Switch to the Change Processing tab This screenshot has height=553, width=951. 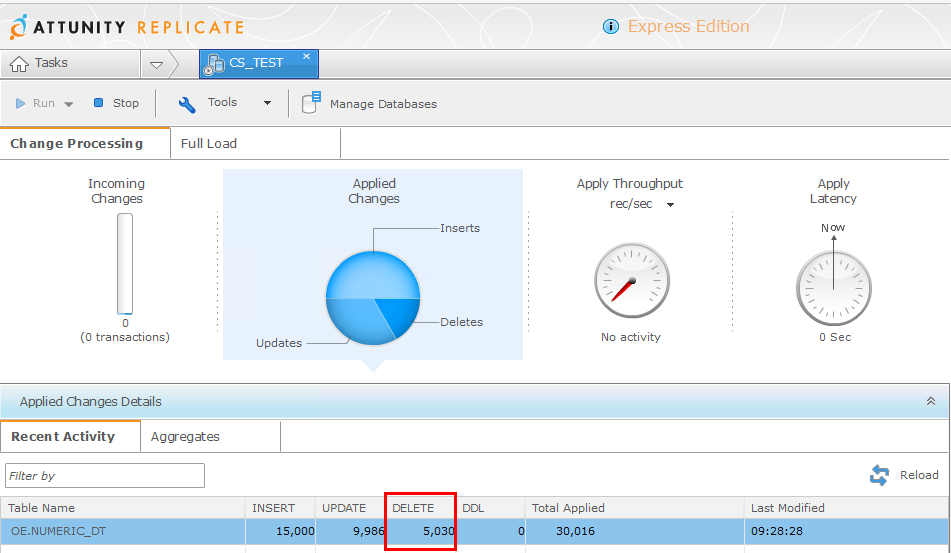[85, 144]
